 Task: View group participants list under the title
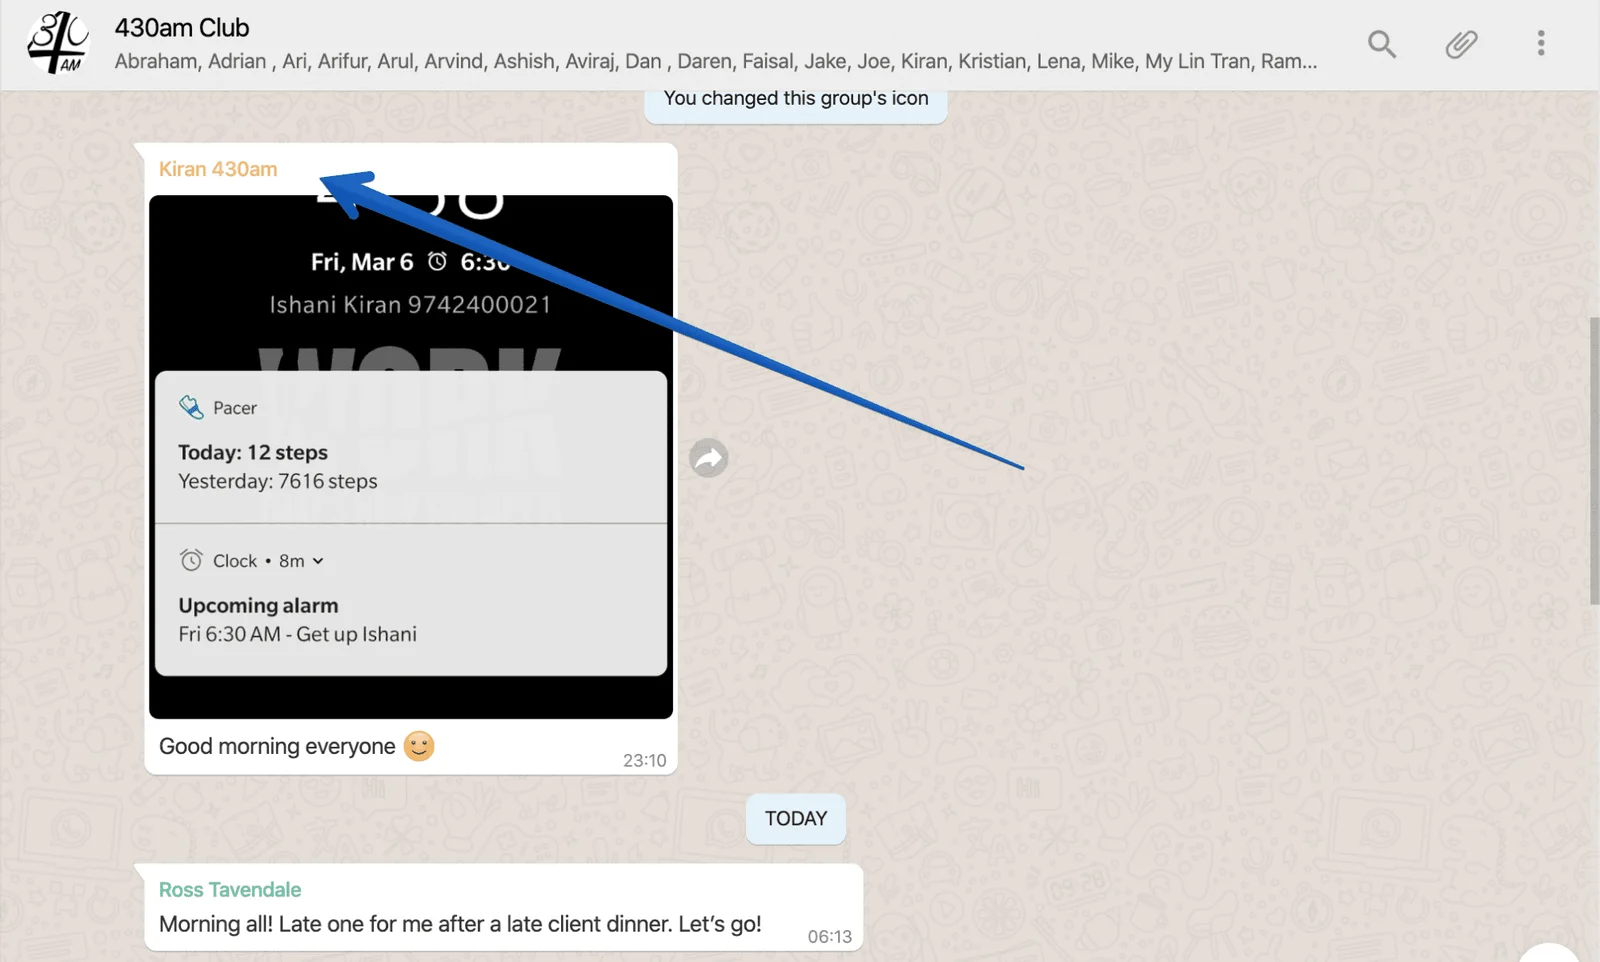[716, 61]
